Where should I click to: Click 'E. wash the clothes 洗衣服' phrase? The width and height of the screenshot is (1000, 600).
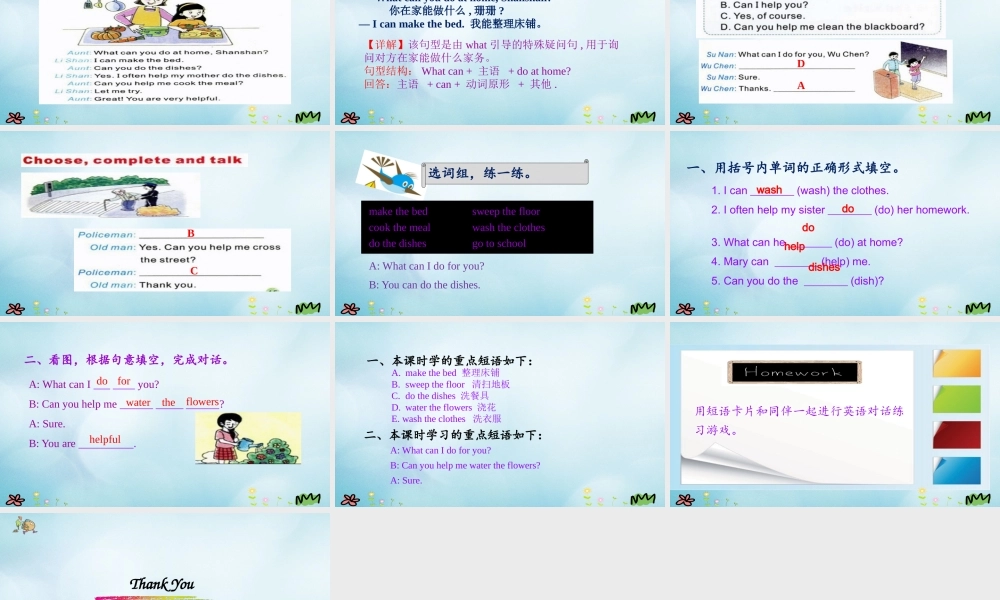click(x=446, y=418)
